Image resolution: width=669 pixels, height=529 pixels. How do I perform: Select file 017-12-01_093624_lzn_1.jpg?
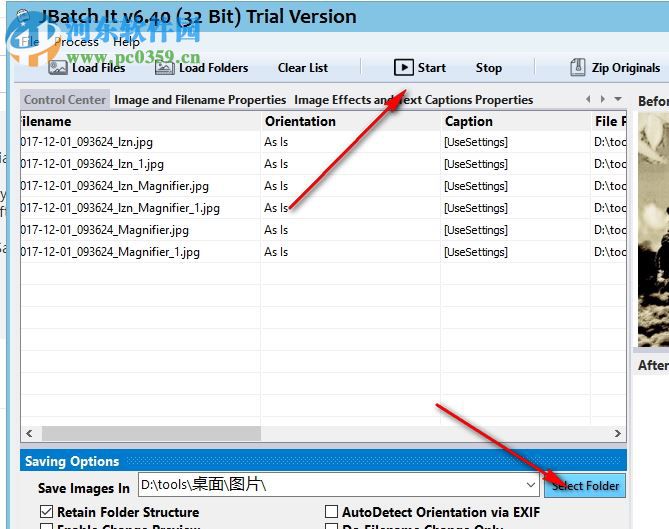click(92, 164)
